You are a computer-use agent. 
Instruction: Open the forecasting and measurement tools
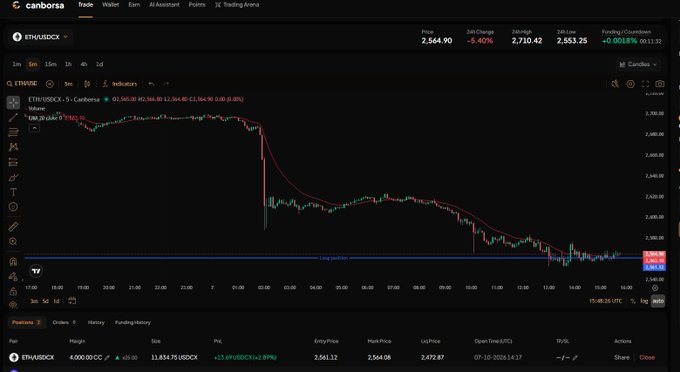click(x=13, y=162)
